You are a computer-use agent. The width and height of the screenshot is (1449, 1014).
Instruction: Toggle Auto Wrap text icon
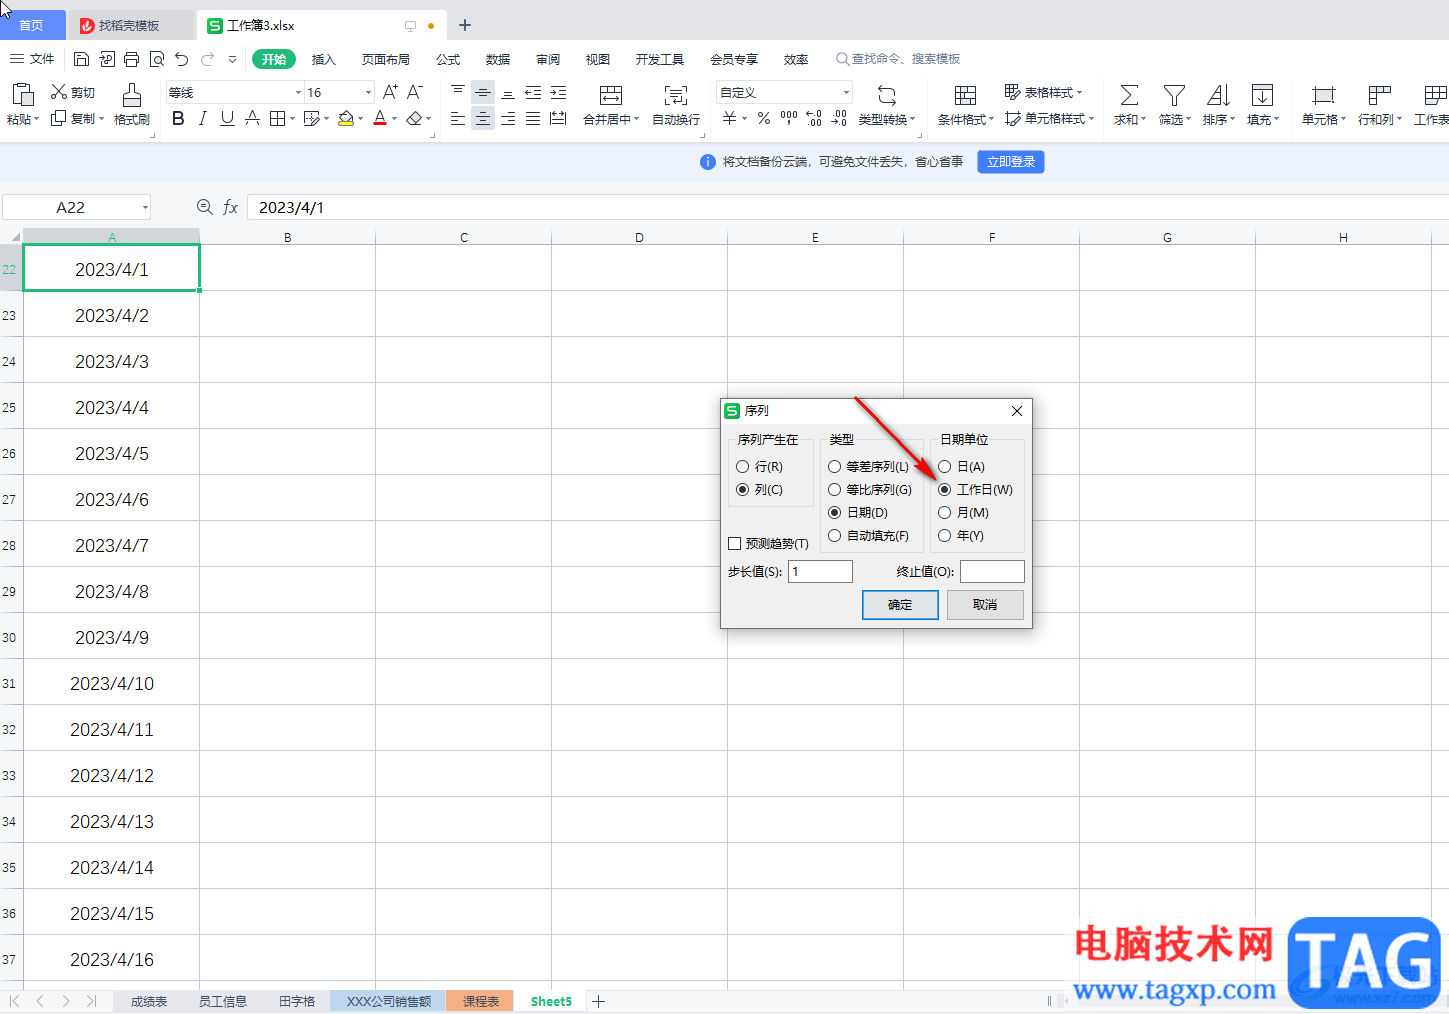(x=676, y=95)
